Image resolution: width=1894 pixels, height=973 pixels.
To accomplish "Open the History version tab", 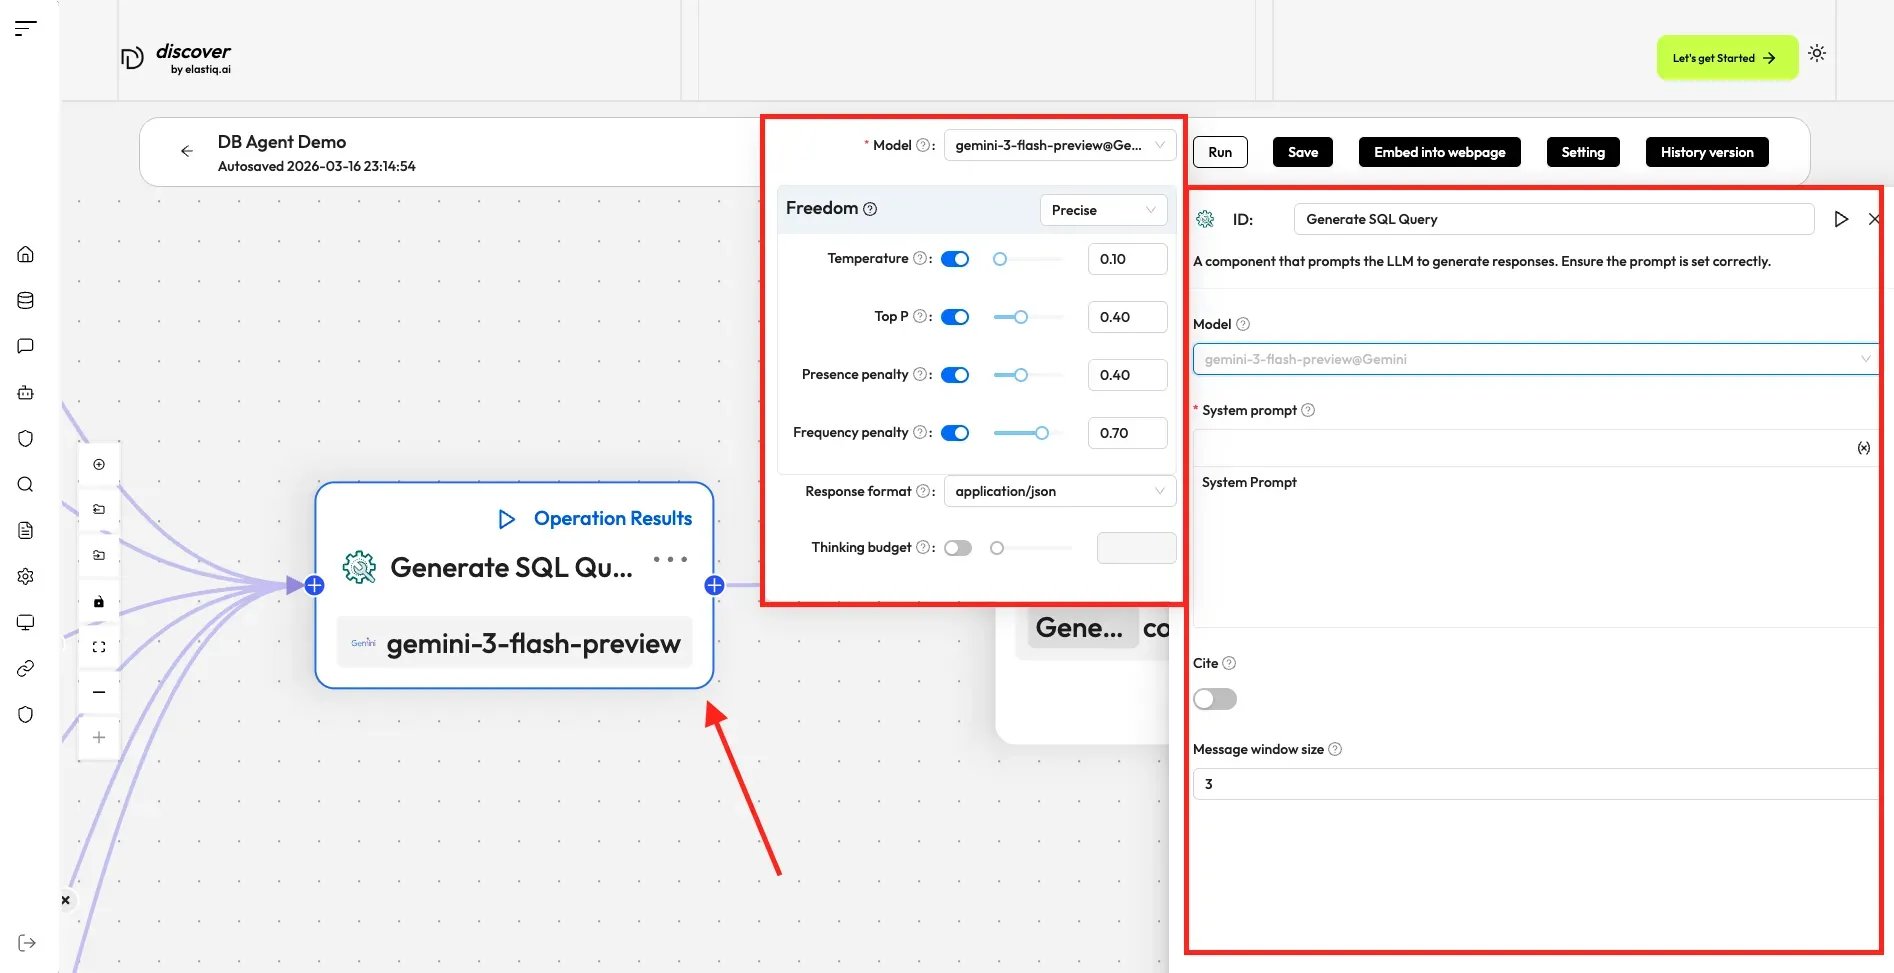I will point(1706,152).
